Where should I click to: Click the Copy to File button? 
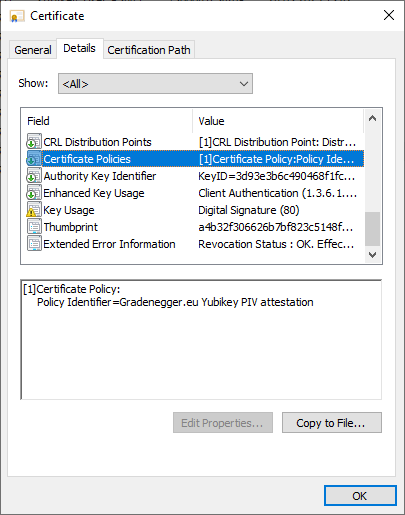[x=332, y=423]
